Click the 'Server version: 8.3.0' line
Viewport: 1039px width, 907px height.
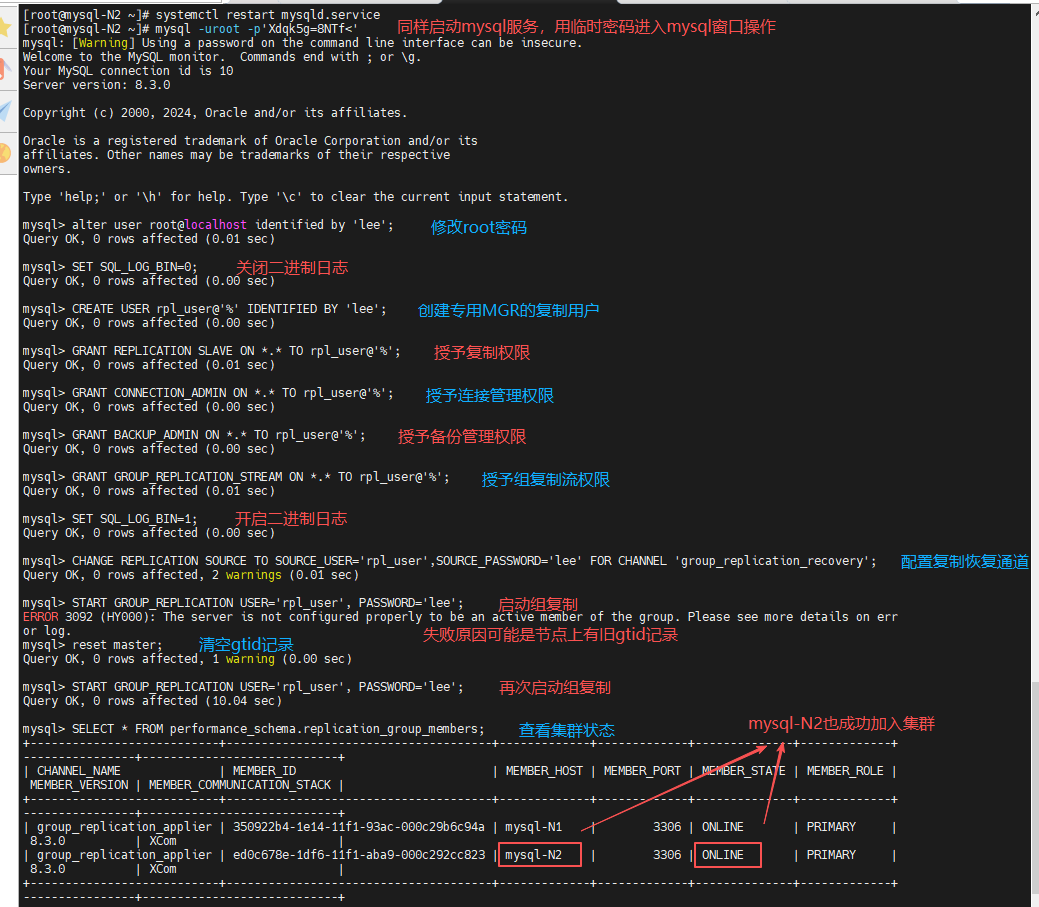pyautogui.click(x=97, y=85)
